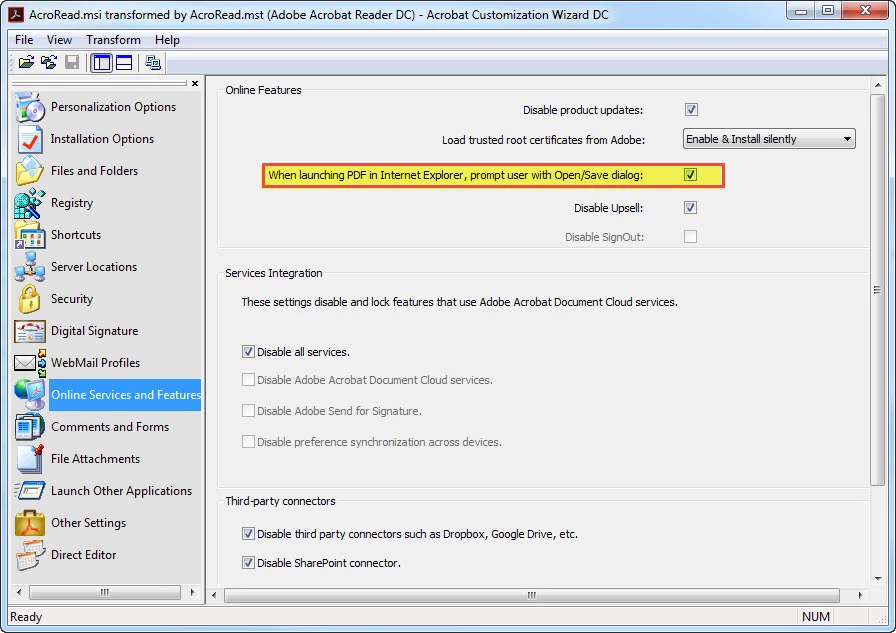This screenshot has height=633, width=896.
Task: Click the Comments and Forms icon
Action: click(30, 427)
